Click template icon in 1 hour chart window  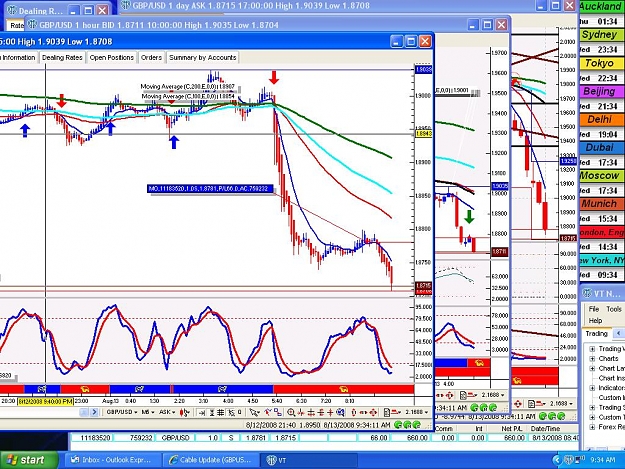(463, 395)
